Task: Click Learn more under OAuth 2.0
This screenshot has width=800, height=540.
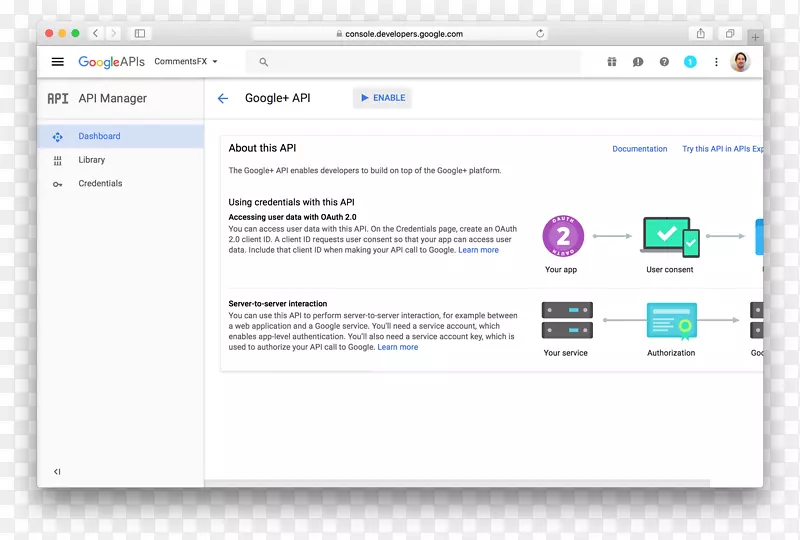Action: click(x=479, y=250)
